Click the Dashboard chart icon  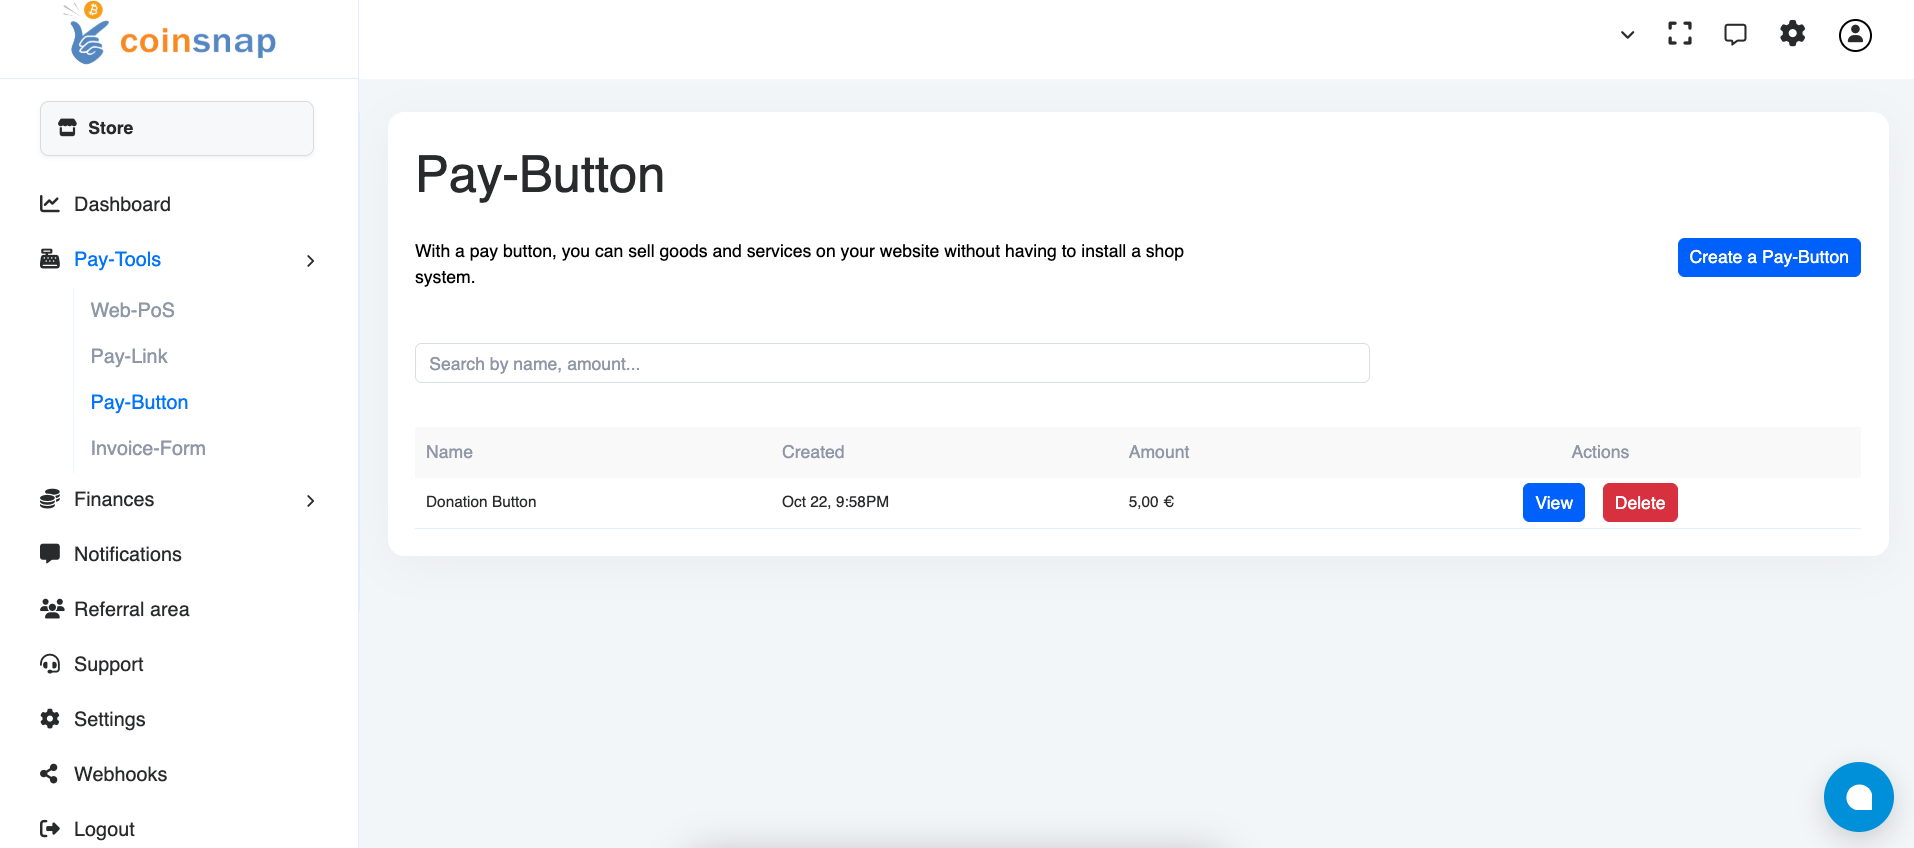click(50, 204)
